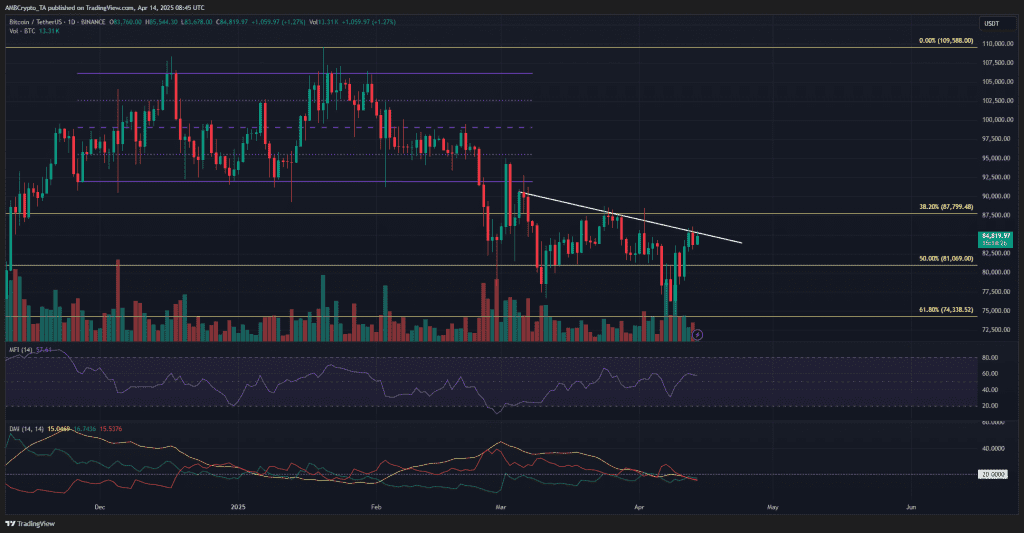This screenshot has height=533, width=1024.
Task: Open the USDT currency selector
Action: [x=992, y=24]
